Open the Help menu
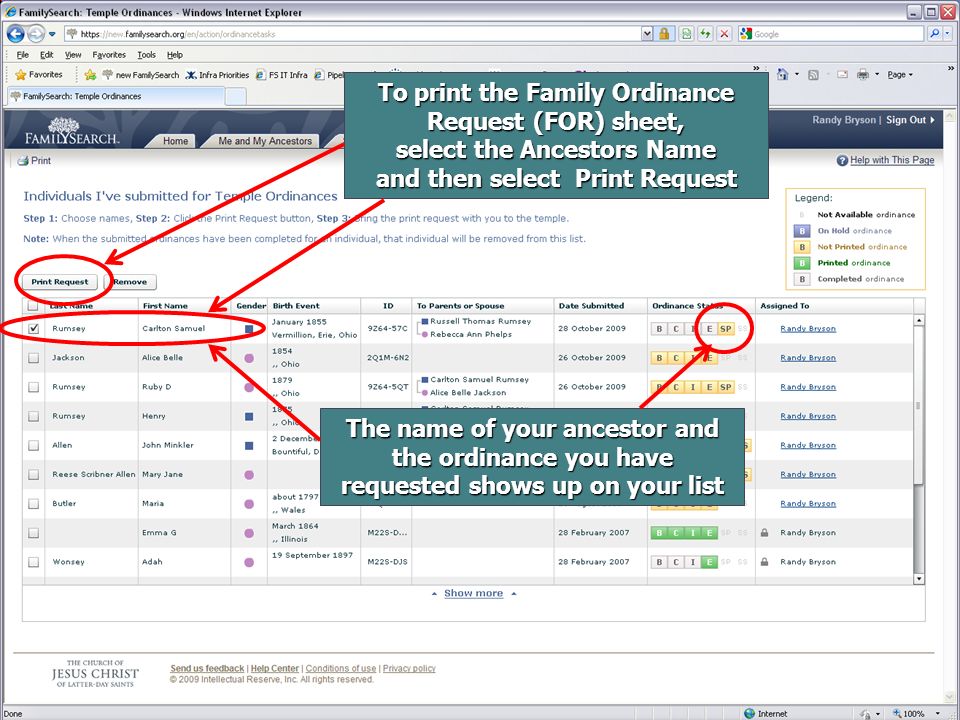The width and height of the screenshot is (960, 720). coord(174,54)
